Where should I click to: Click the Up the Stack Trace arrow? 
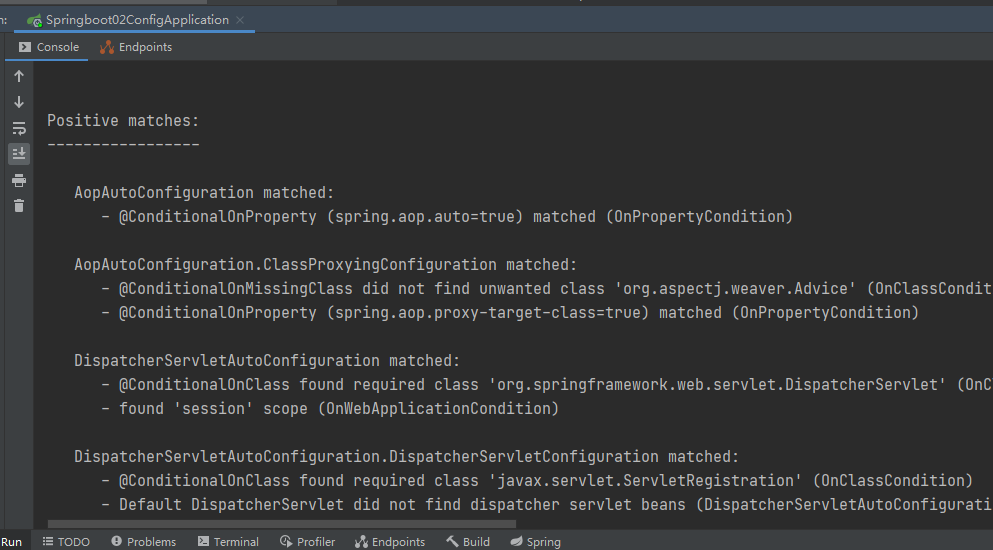click(19, 76)
